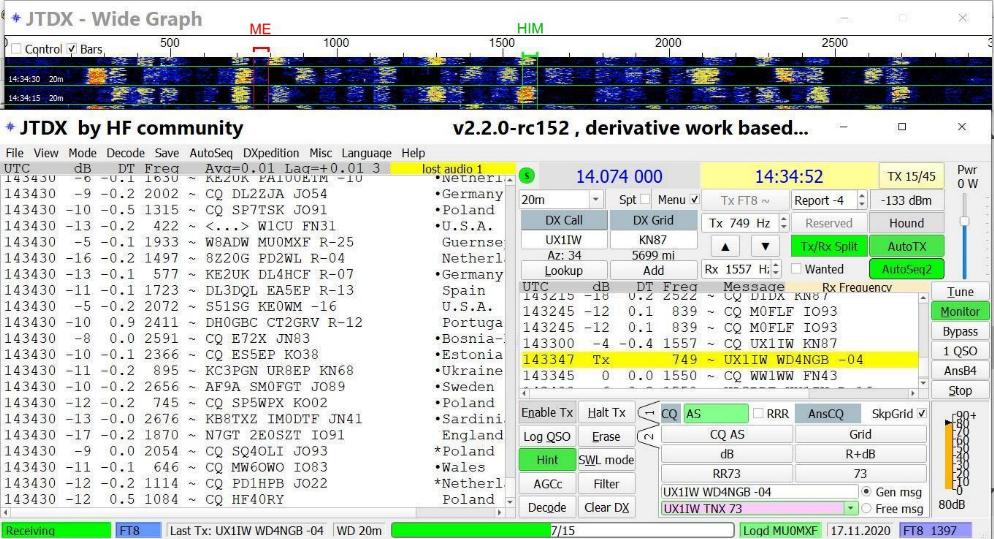The width and height of the screenshot is (994, 539).
Task: Click the SWL mode button
Action: click(606, 460)
